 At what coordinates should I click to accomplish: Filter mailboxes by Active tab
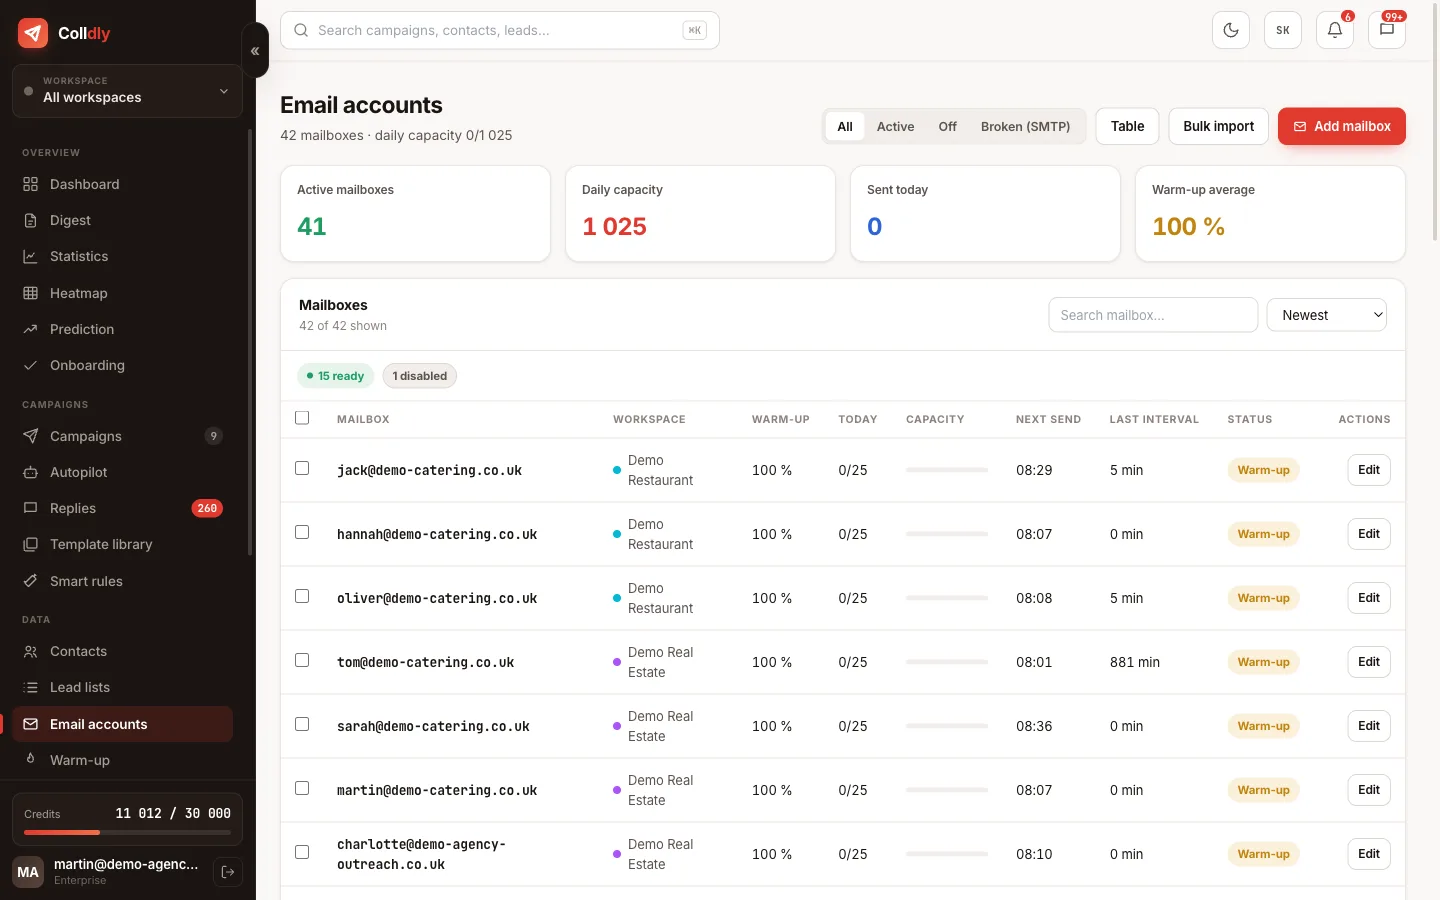[895, 126]
